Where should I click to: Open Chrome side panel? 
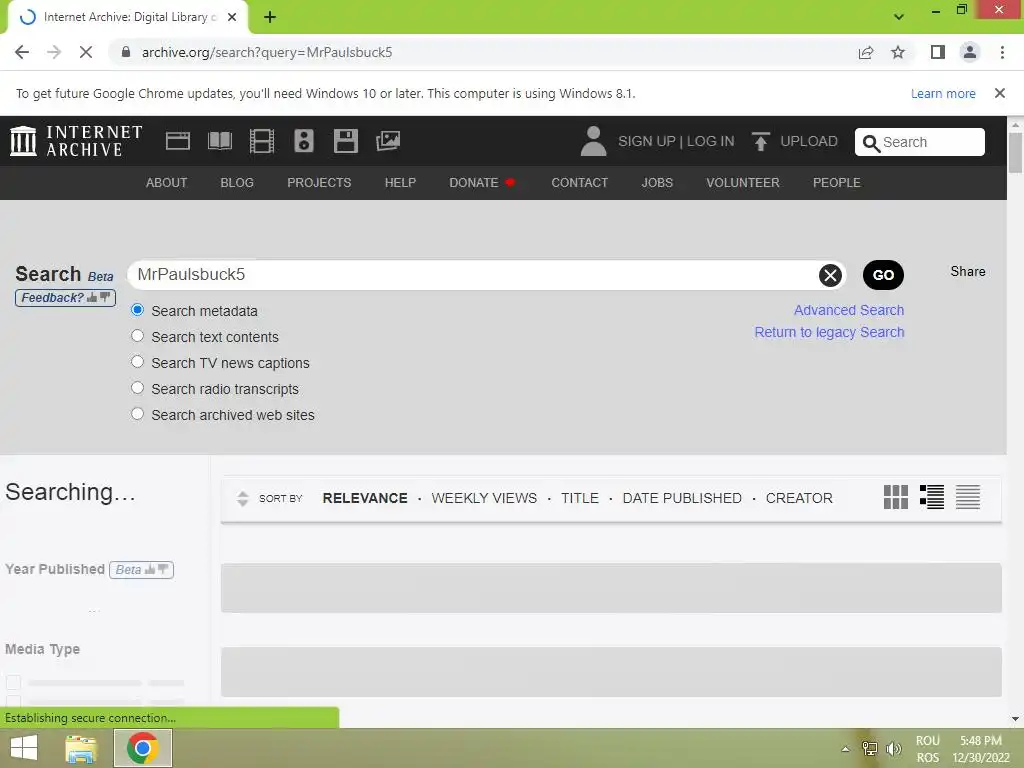938,52
